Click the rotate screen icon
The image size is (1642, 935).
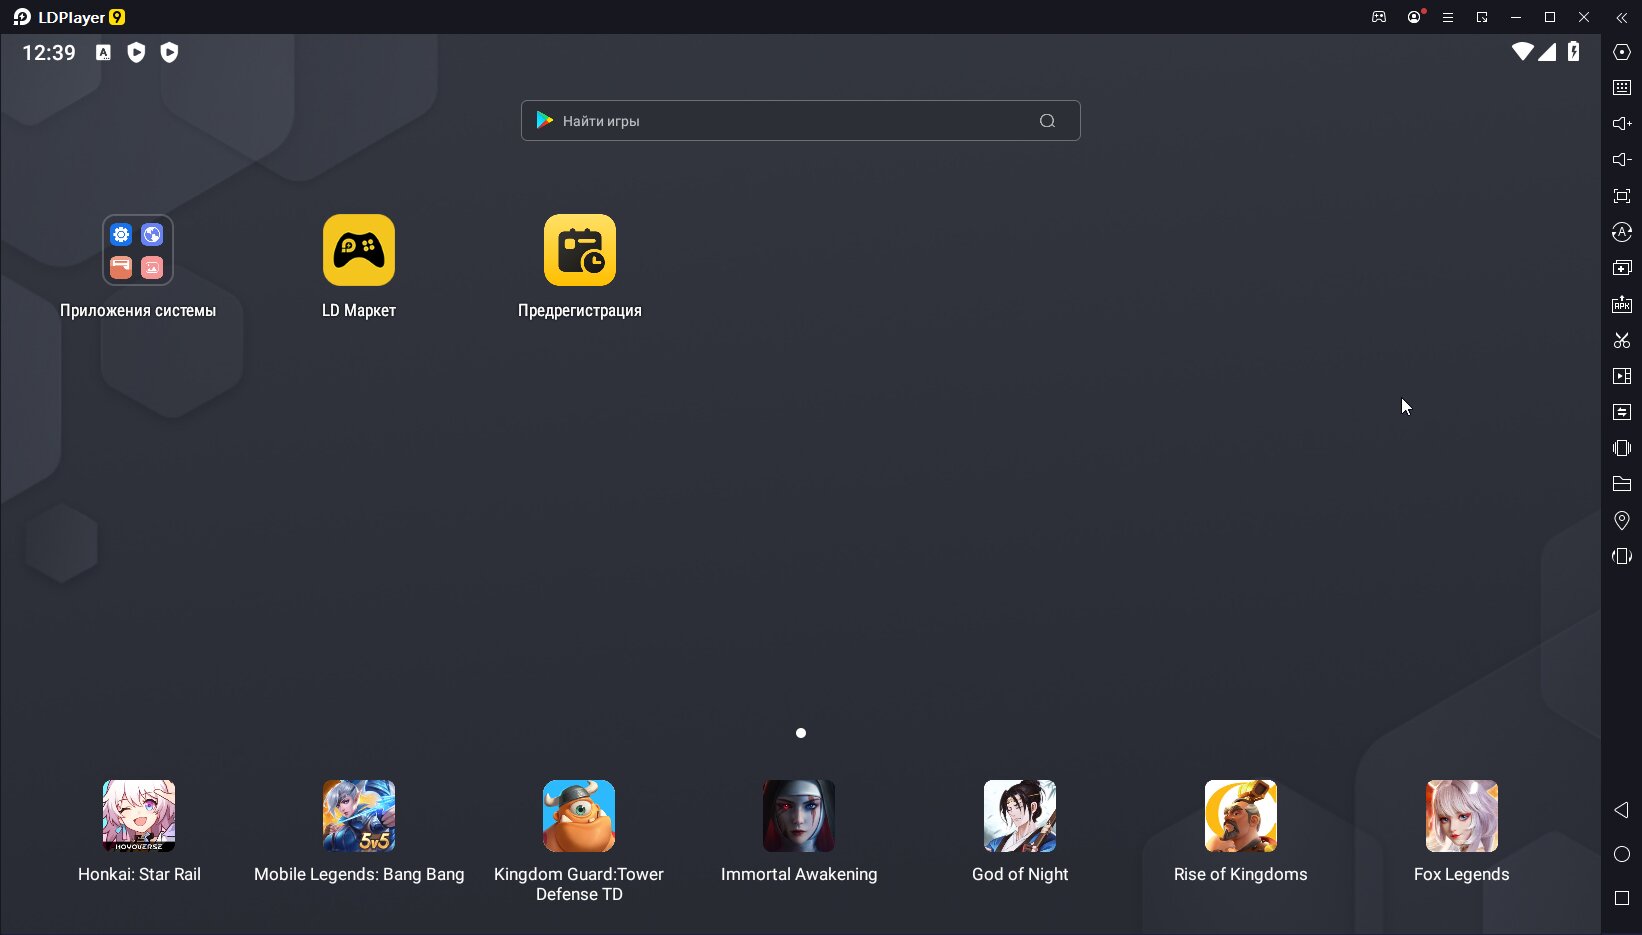1622,556
